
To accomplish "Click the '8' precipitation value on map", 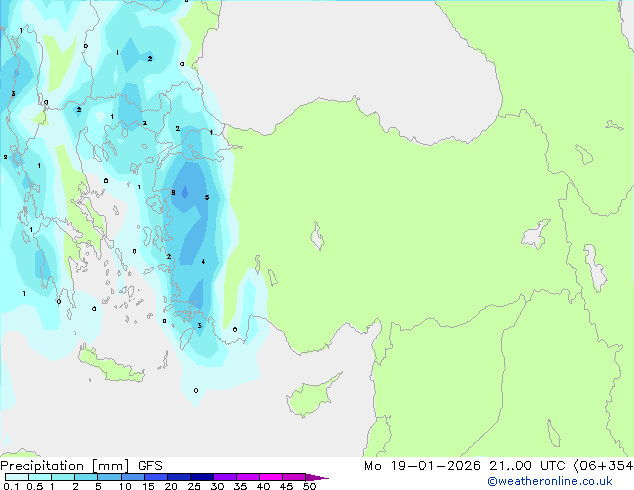I will pyautogui.click(x=173, y=192).
